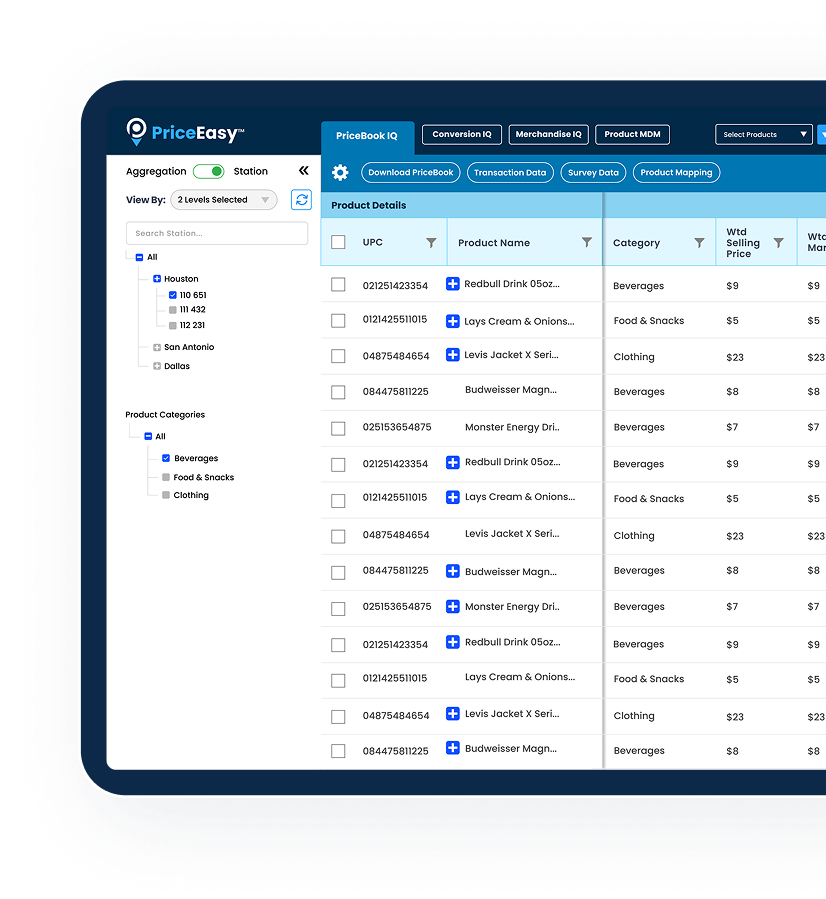Check the Food & Snacks category
The width and height of the screenshot is (826, 899).
coord(166,477)
